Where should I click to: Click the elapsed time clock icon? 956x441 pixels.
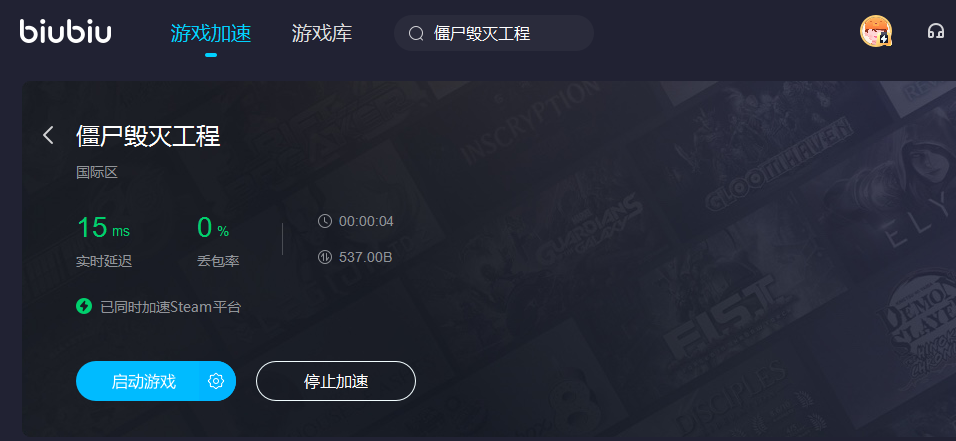pyautogui.click(x=324, y=221)
